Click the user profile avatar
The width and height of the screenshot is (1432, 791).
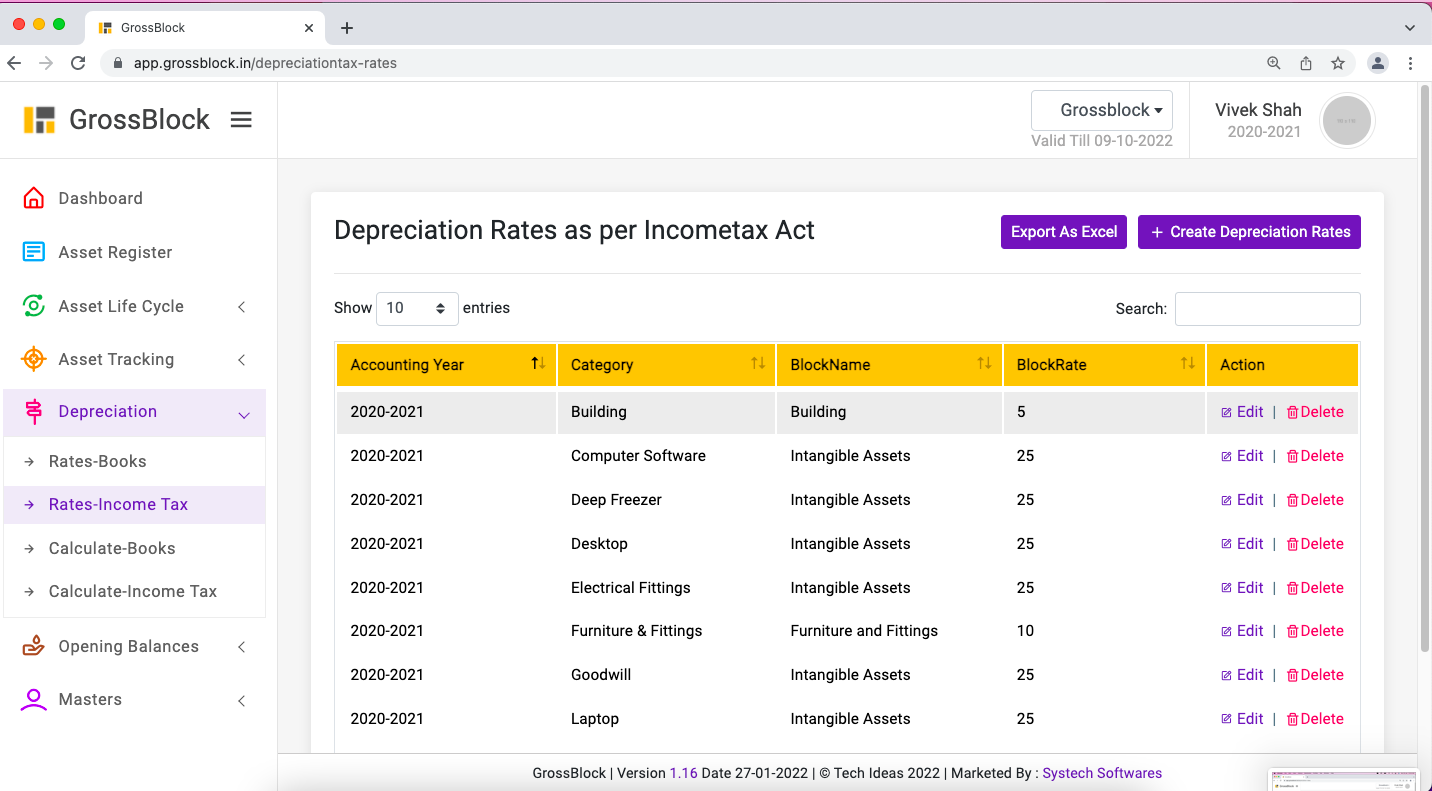tap(1346, 121)
